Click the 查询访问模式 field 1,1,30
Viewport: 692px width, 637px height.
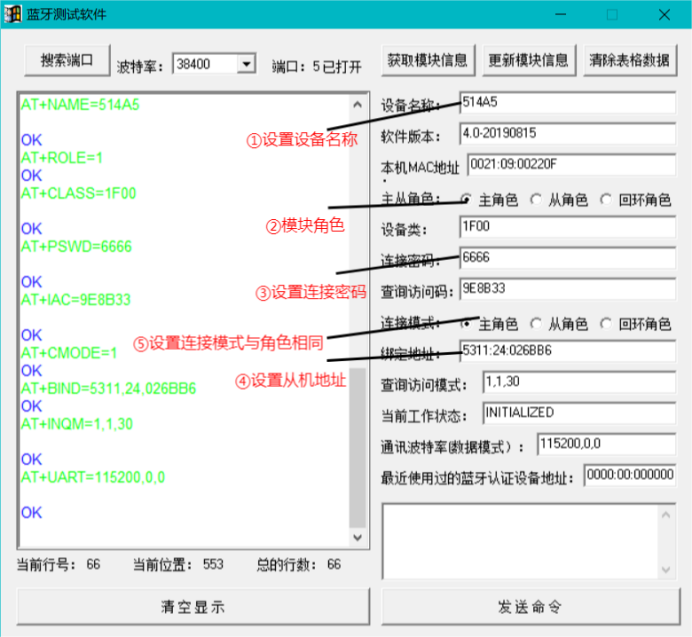coord(579,382)
